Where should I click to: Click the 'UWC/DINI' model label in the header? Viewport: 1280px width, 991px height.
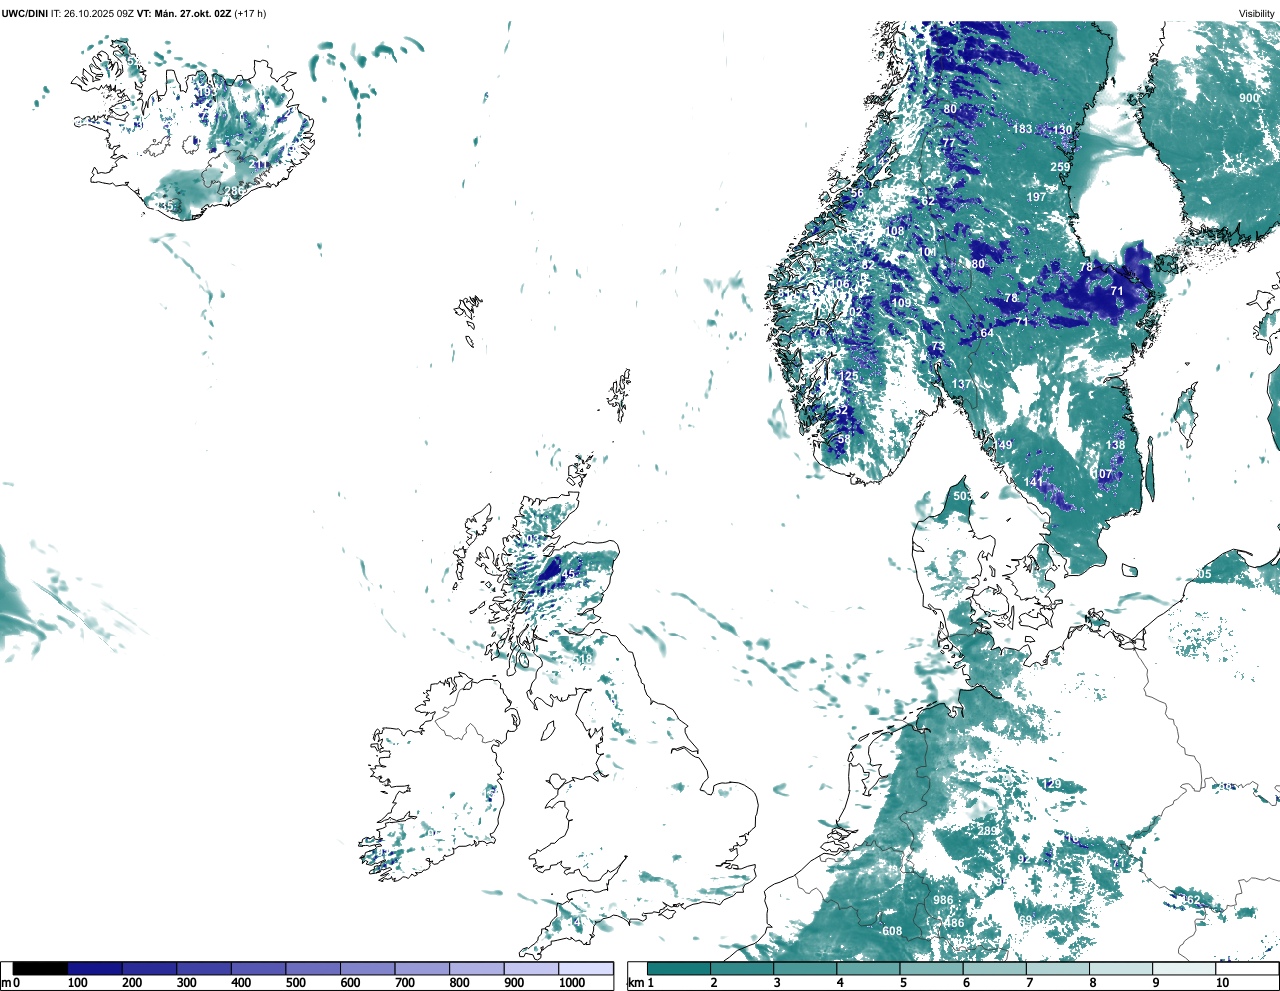click(x=25, y=13)
